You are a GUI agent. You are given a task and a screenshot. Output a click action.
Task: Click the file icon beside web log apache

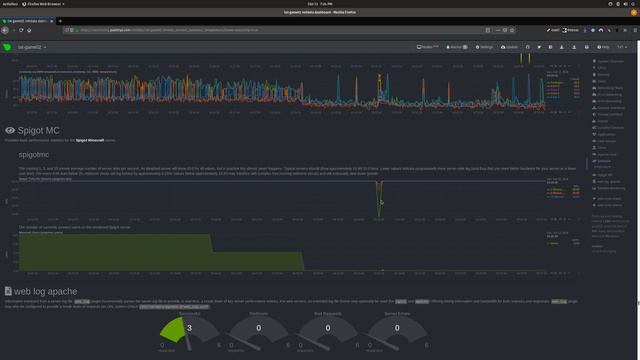click(x=8, y=291)
